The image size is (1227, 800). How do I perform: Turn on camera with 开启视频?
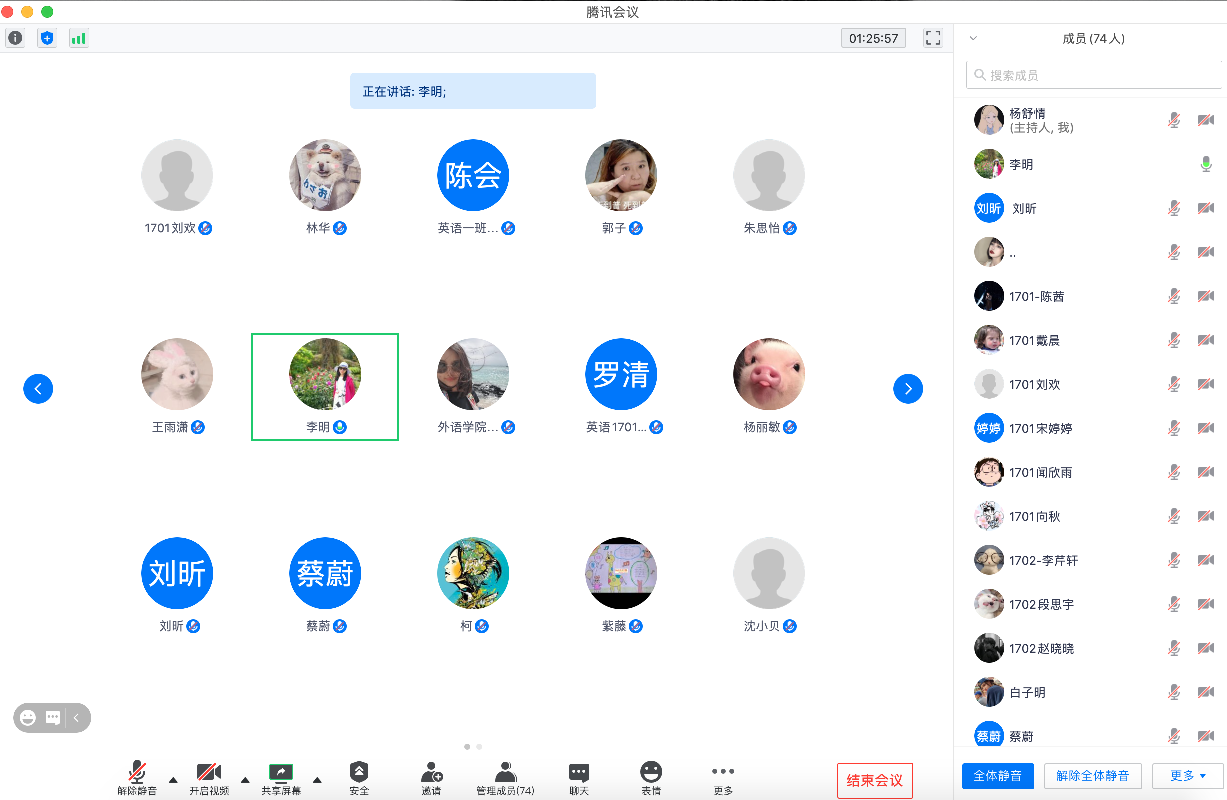click(x=209, y=777)
